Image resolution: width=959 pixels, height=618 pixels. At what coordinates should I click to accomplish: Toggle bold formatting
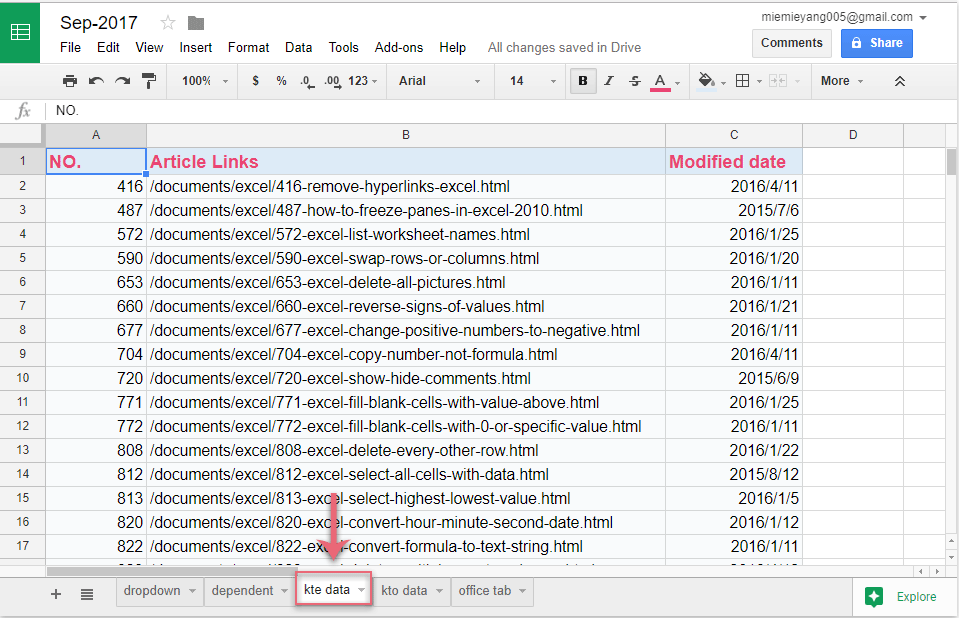tap(582, 81)
